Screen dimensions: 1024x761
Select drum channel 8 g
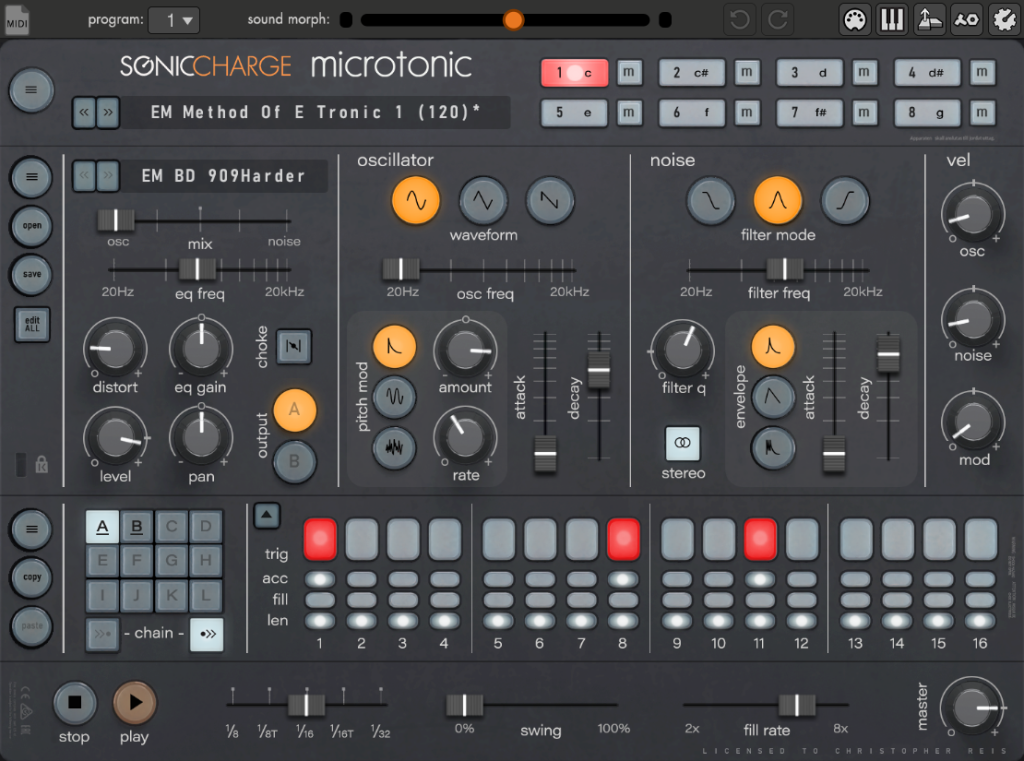click(x=927, y=112)
